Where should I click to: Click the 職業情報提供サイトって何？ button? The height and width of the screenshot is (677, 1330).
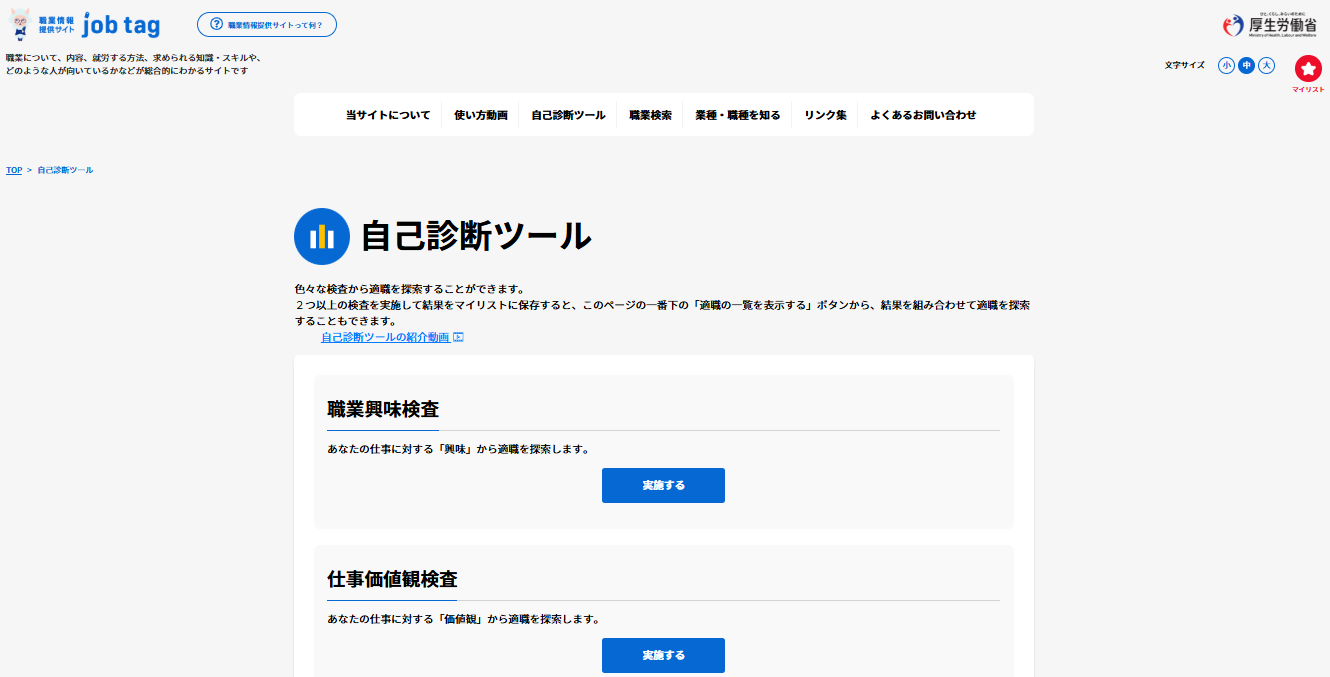point(267,24)
